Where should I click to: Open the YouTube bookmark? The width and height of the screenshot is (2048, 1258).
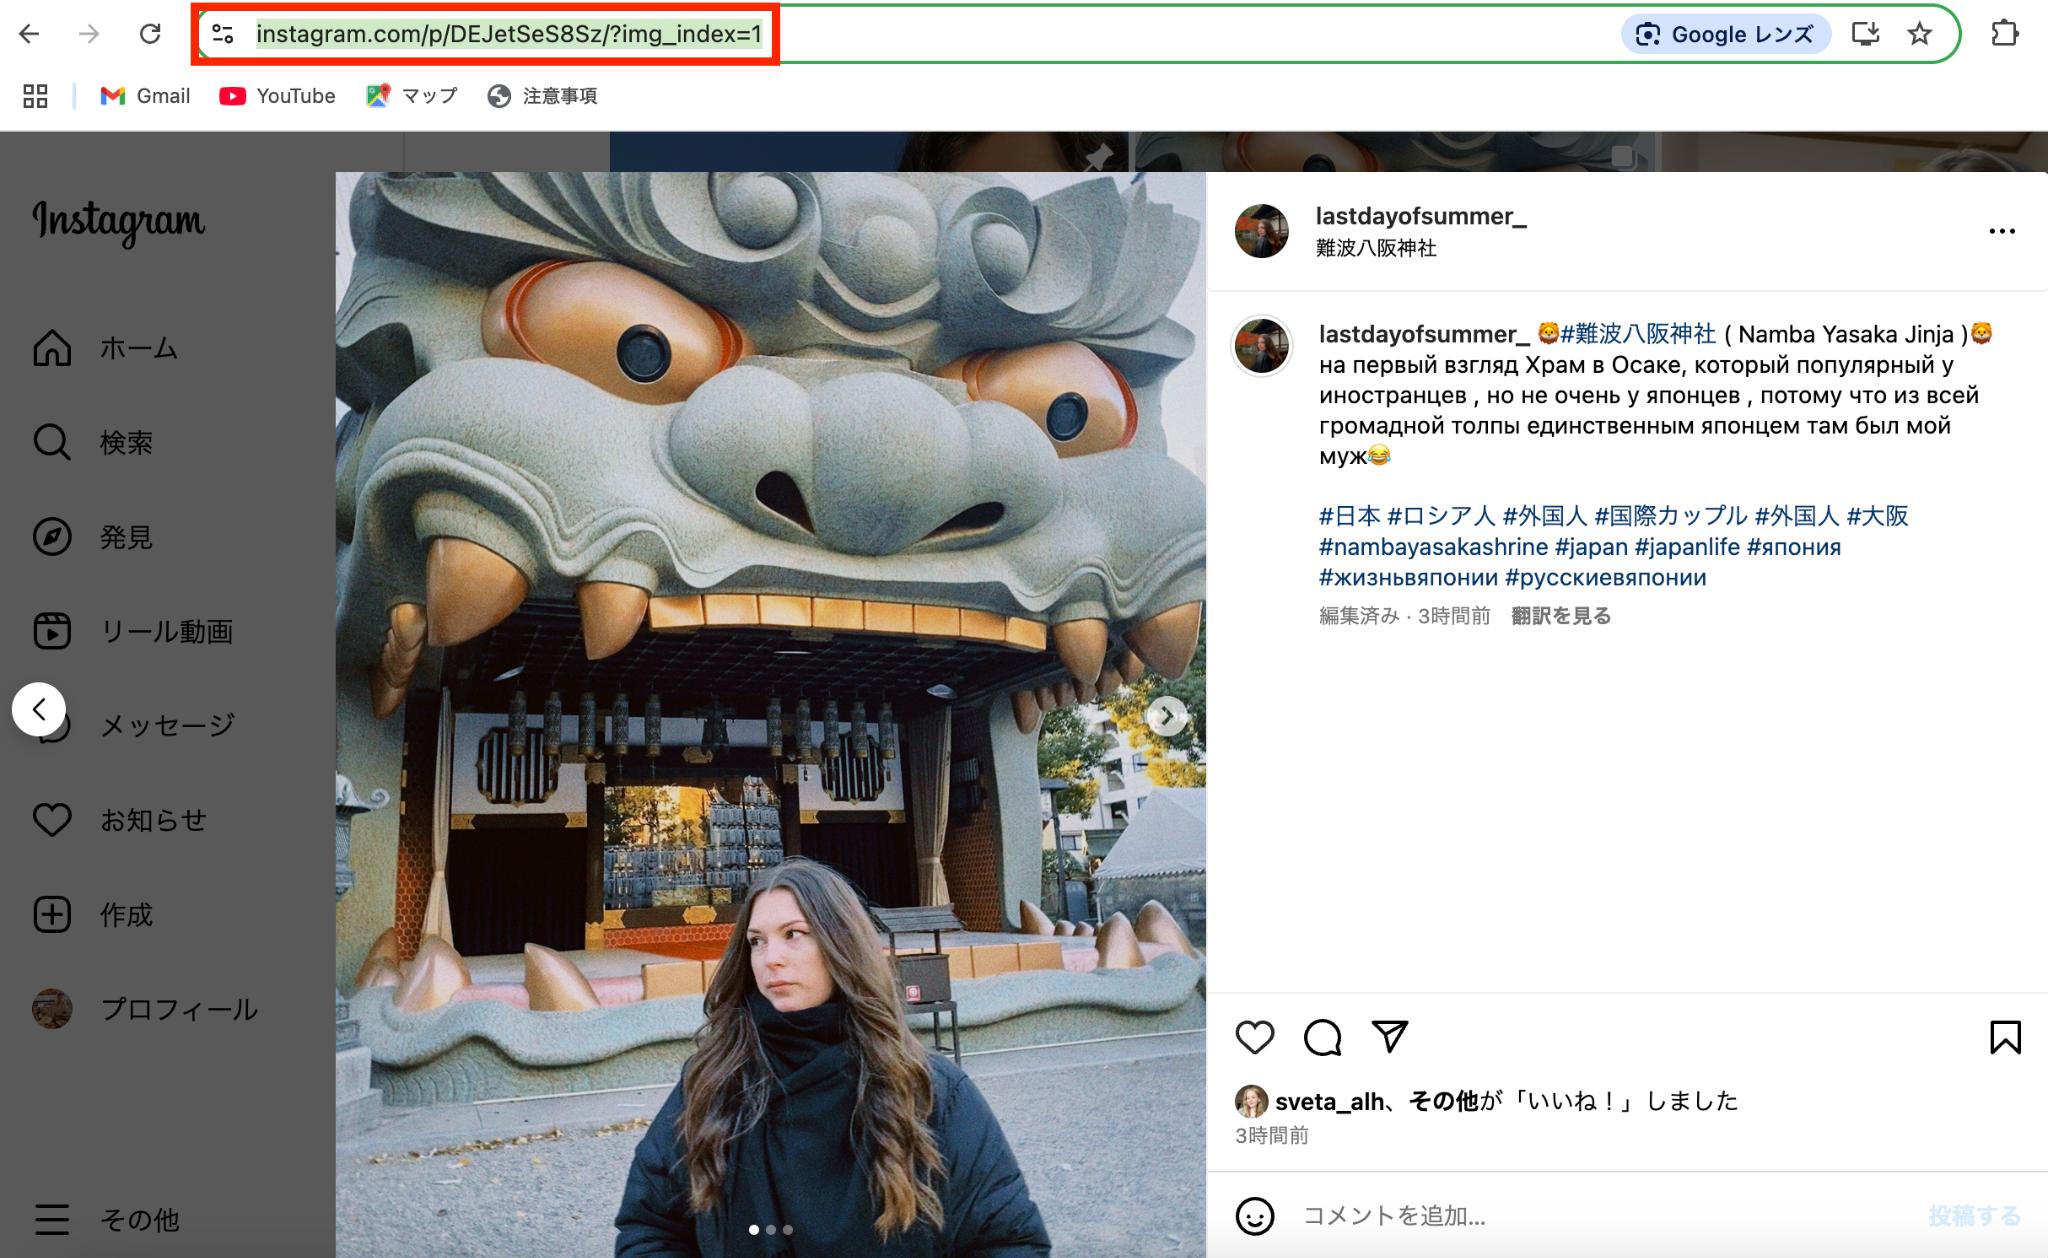[x=277, y=96]
